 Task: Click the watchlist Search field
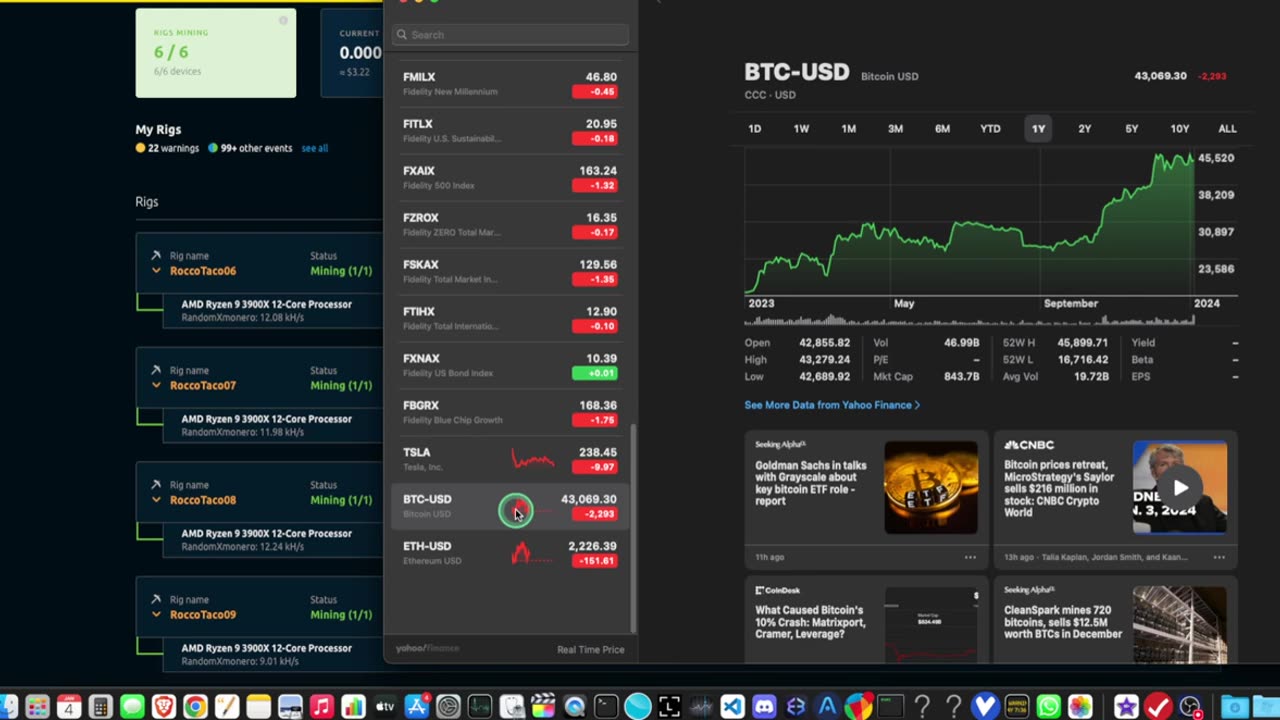[x=510, y=34]
